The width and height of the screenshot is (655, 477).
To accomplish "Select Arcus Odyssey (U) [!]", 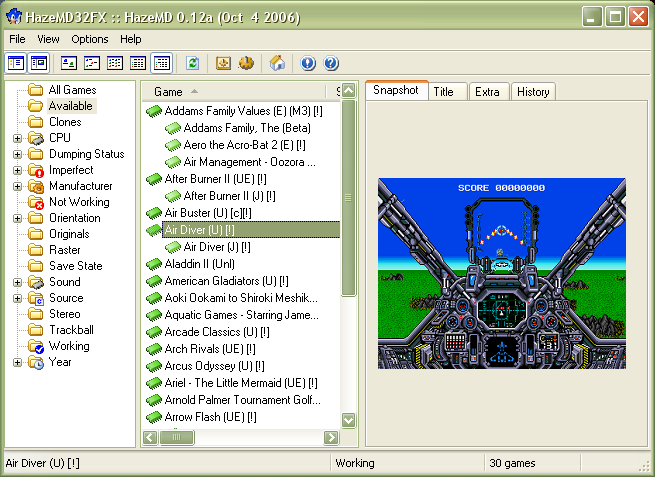I will coord(214,366).
